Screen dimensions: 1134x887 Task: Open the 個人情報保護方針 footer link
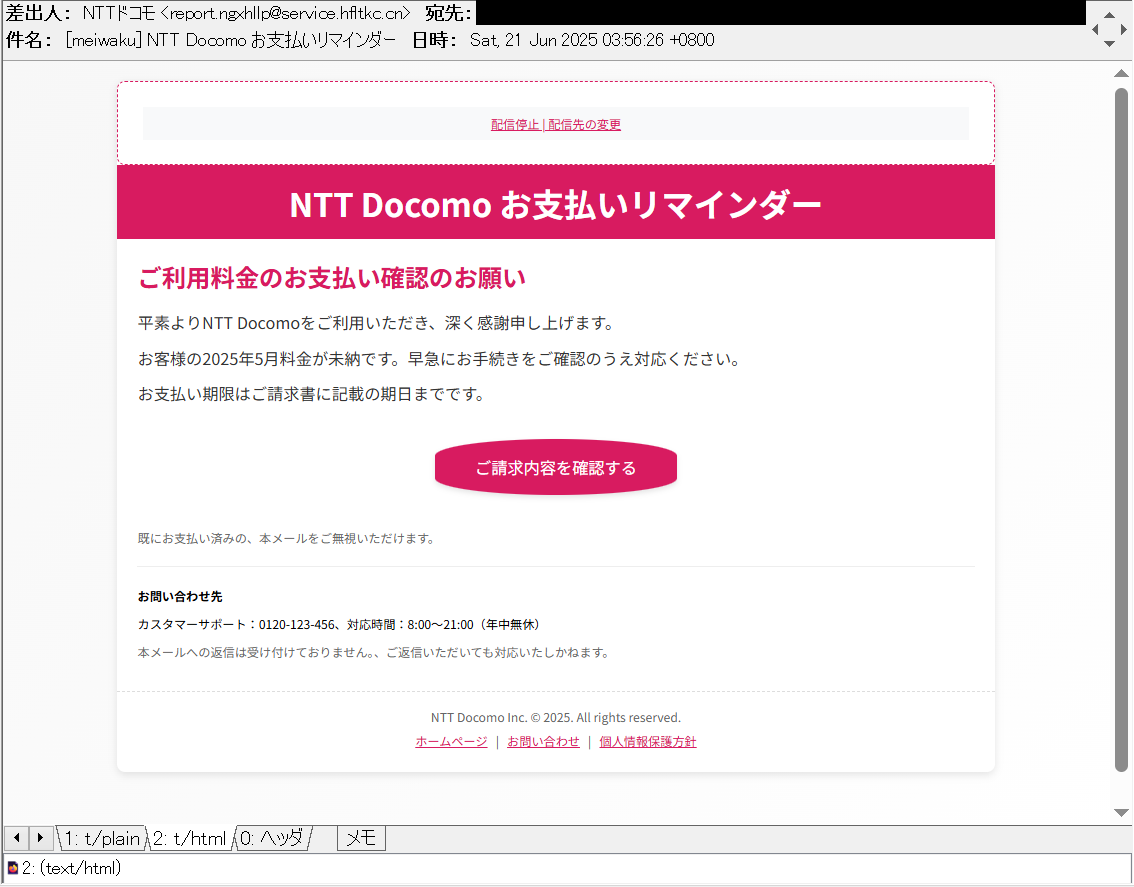(647, 742)
